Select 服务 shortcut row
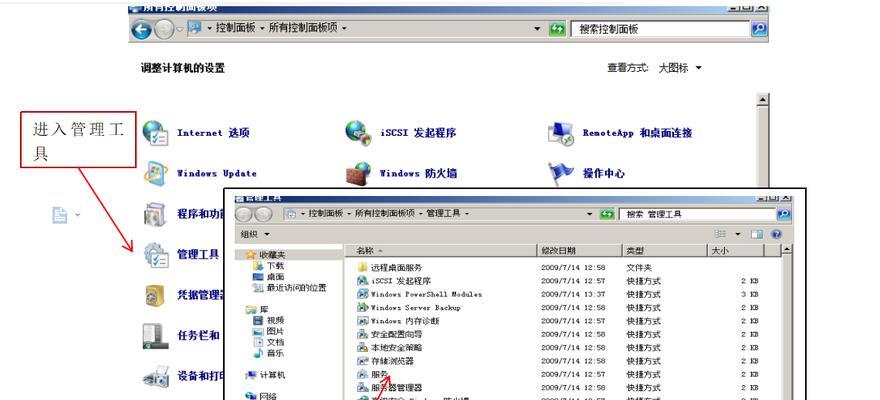The width and height of the screenshot is (880, 400). click(560, 374)
